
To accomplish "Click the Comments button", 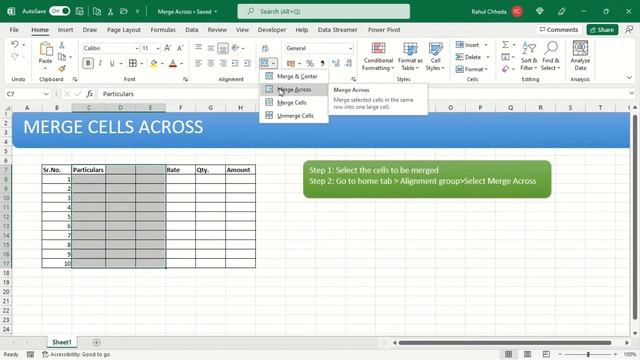I will click(558, 30).
